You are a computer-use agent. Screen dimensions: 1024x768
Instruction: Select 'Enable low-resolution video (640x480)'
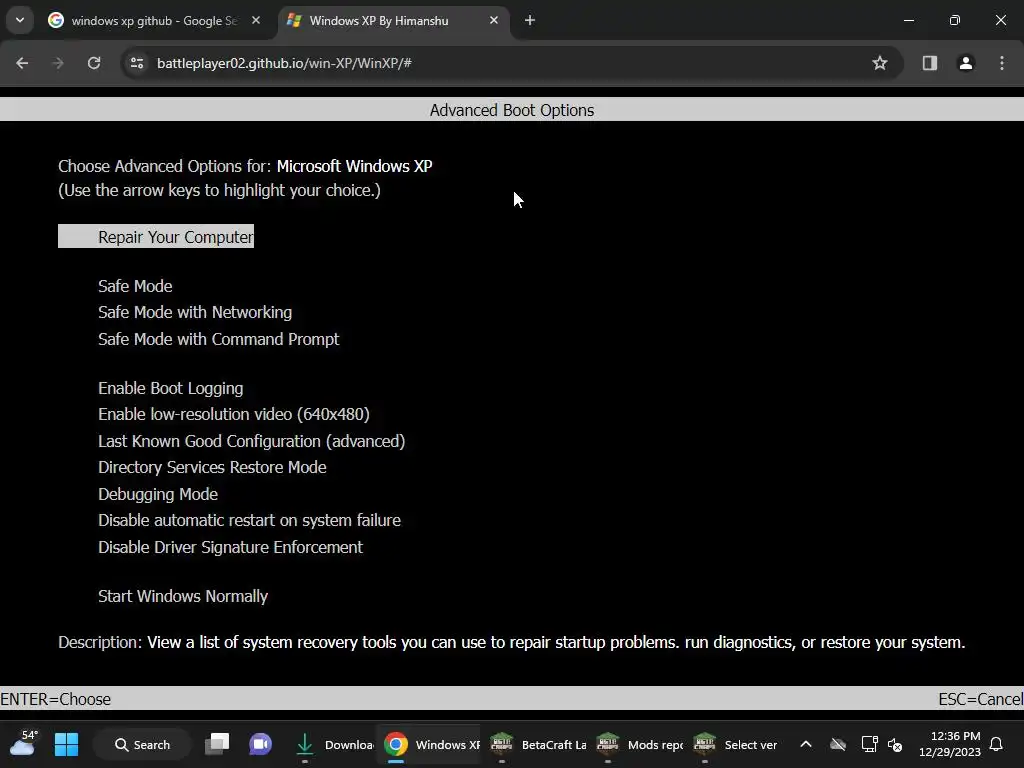pos(234,415)
